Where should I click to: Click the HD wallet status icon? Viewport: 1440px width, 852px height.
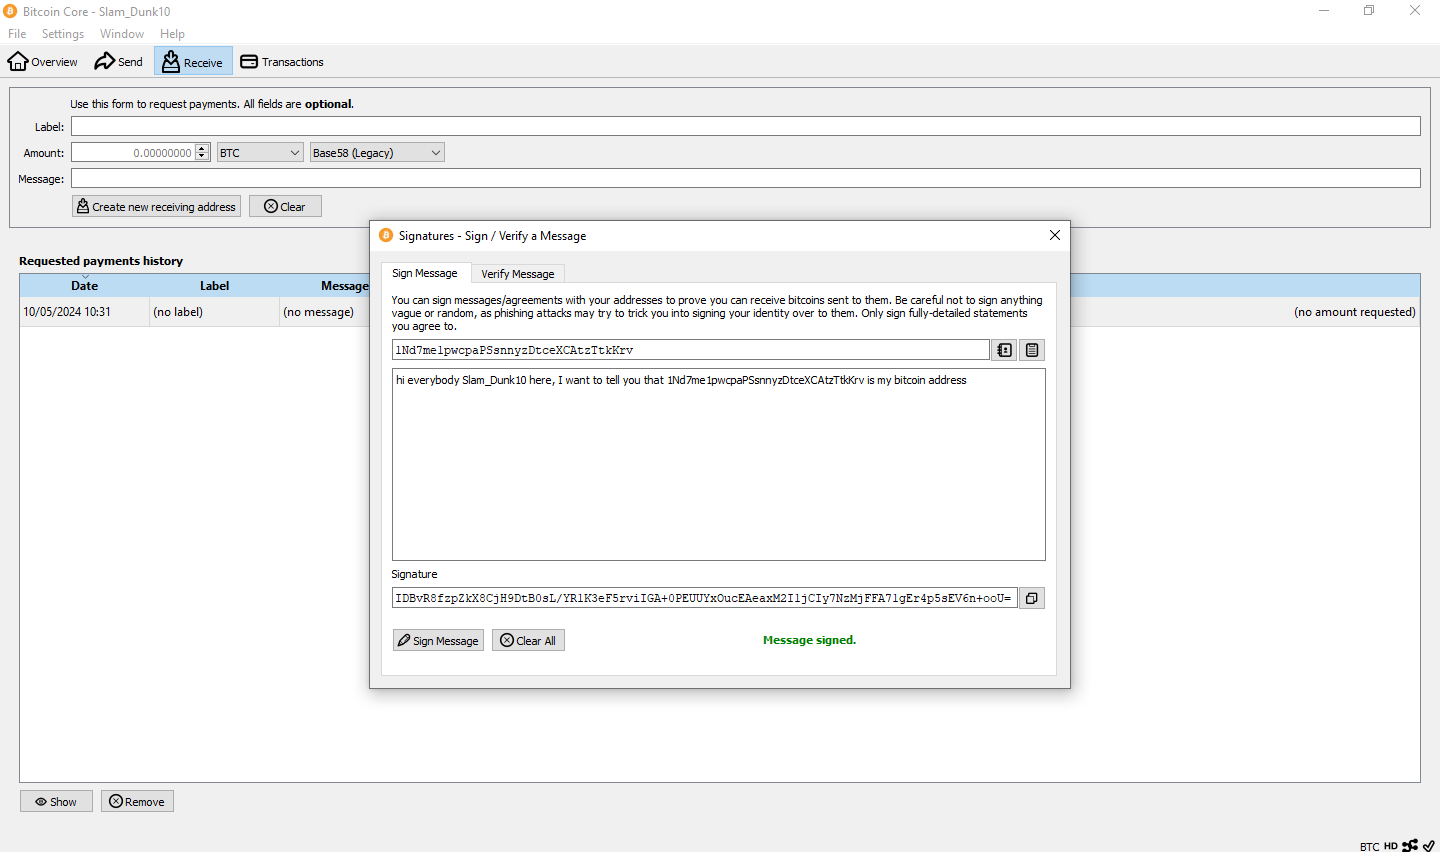1391,846
